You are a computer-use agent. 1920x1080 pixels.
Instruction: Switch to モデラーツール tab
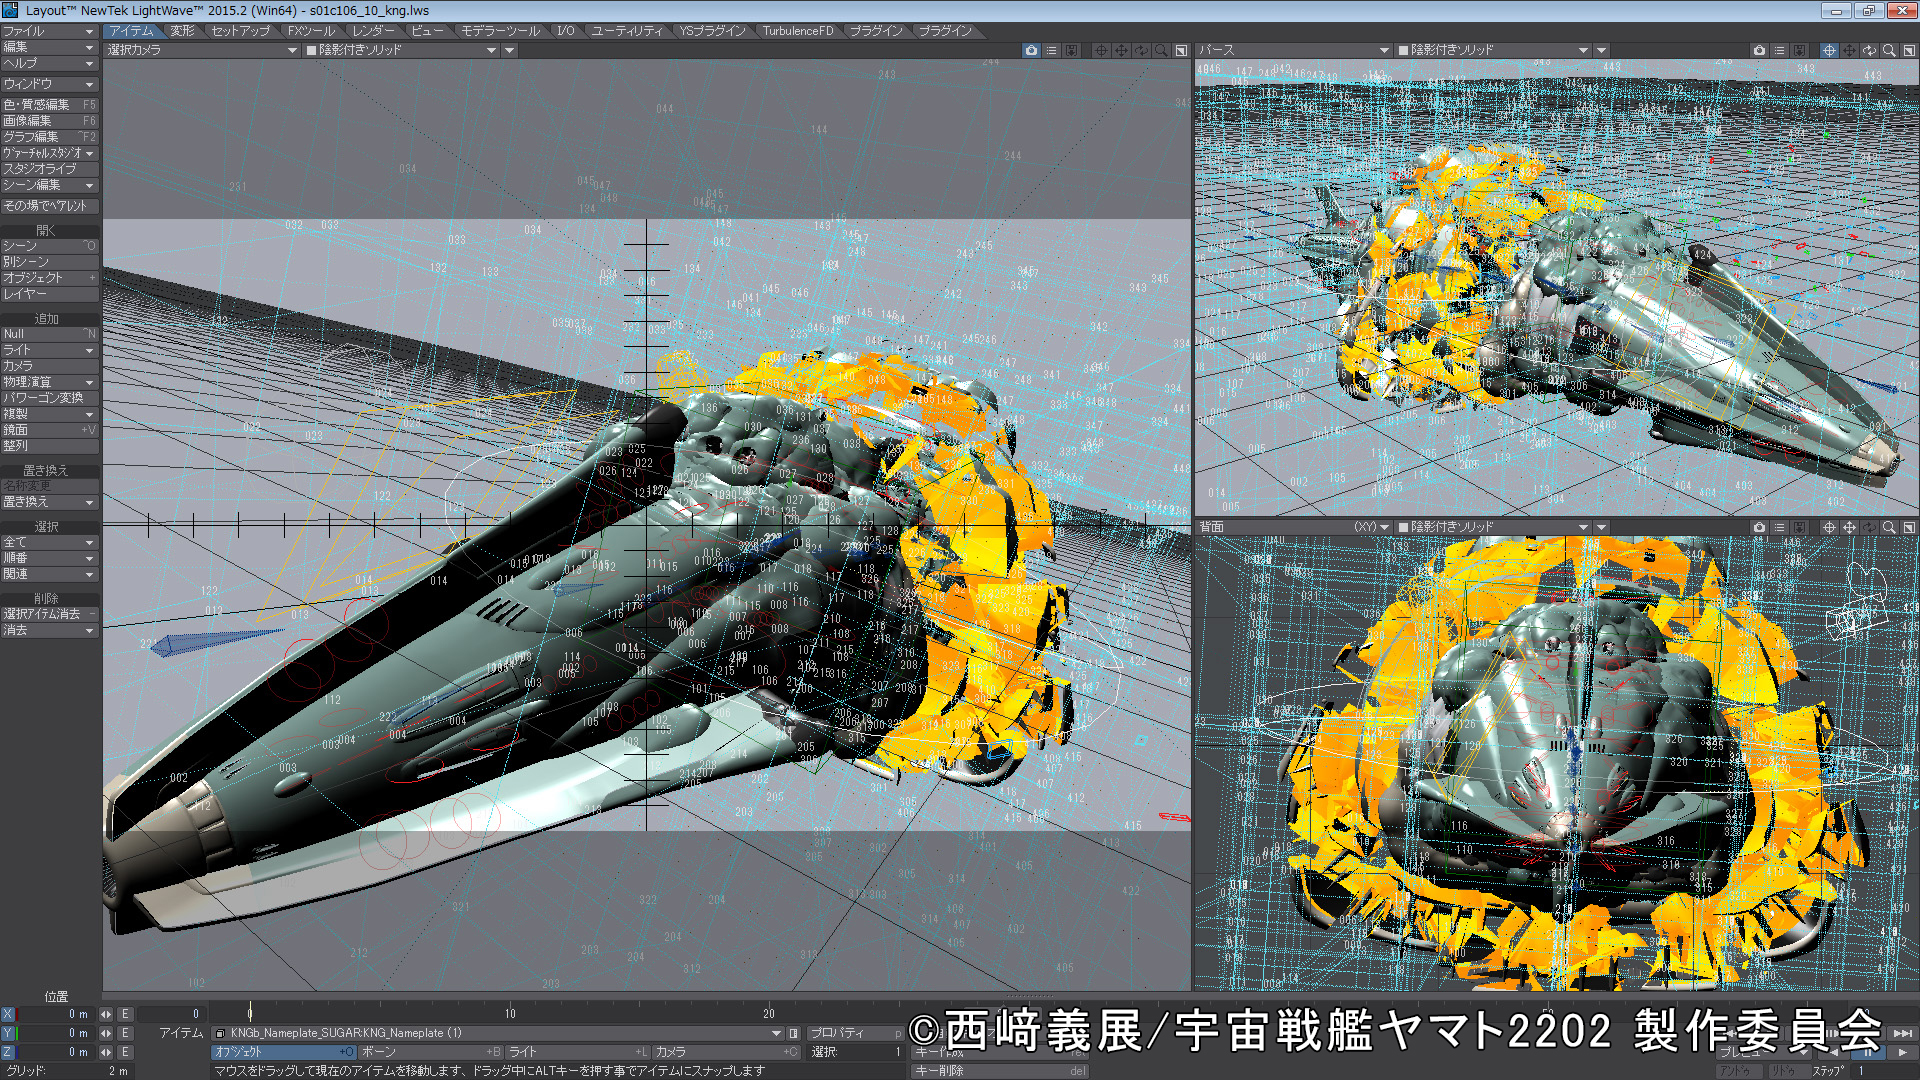click(500, 31)
